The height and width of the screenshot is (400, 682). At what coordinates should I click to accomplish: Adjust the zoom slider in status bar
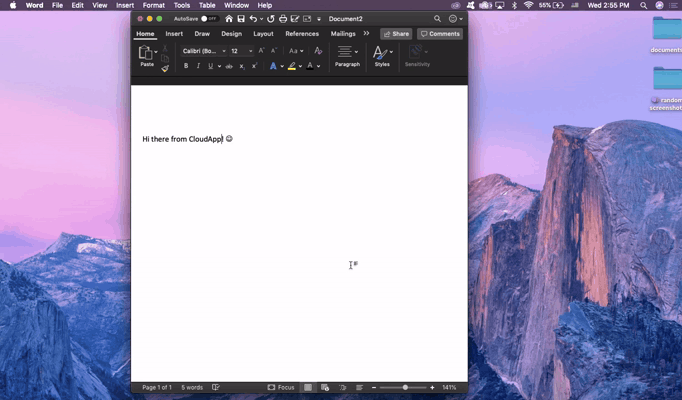[x=405, y=387]
